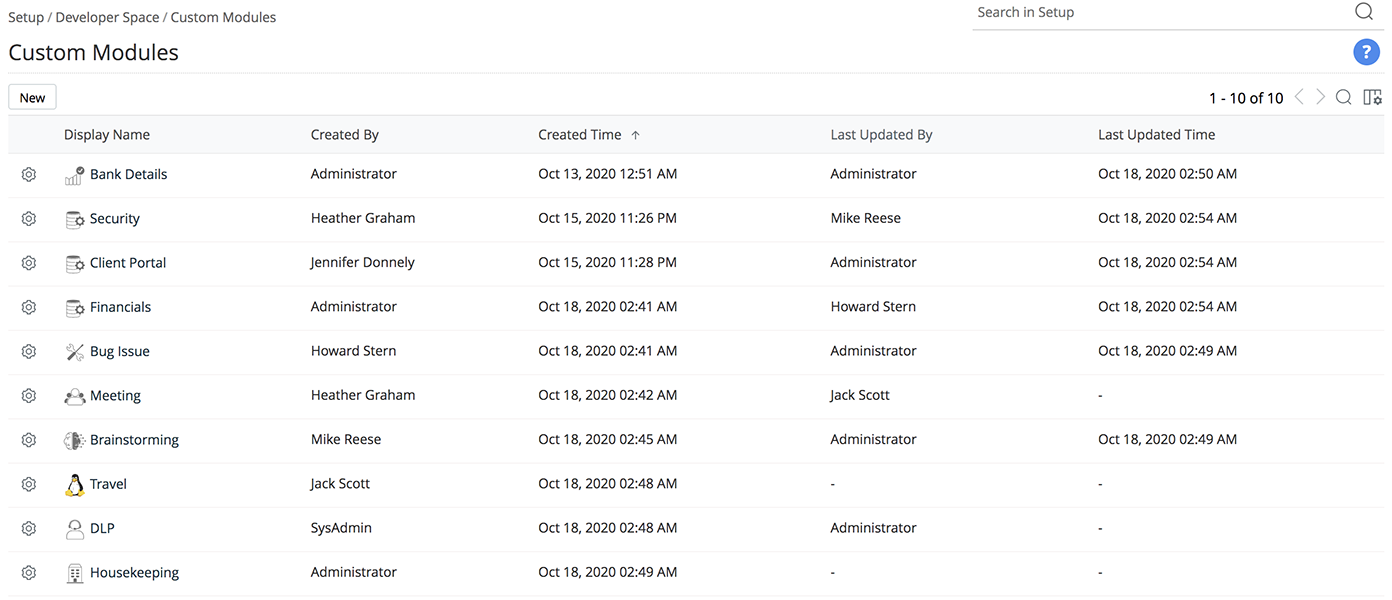1392x600 pixels.
Task: Click the search magnifier in Setup search
Action: (1364, 12)
